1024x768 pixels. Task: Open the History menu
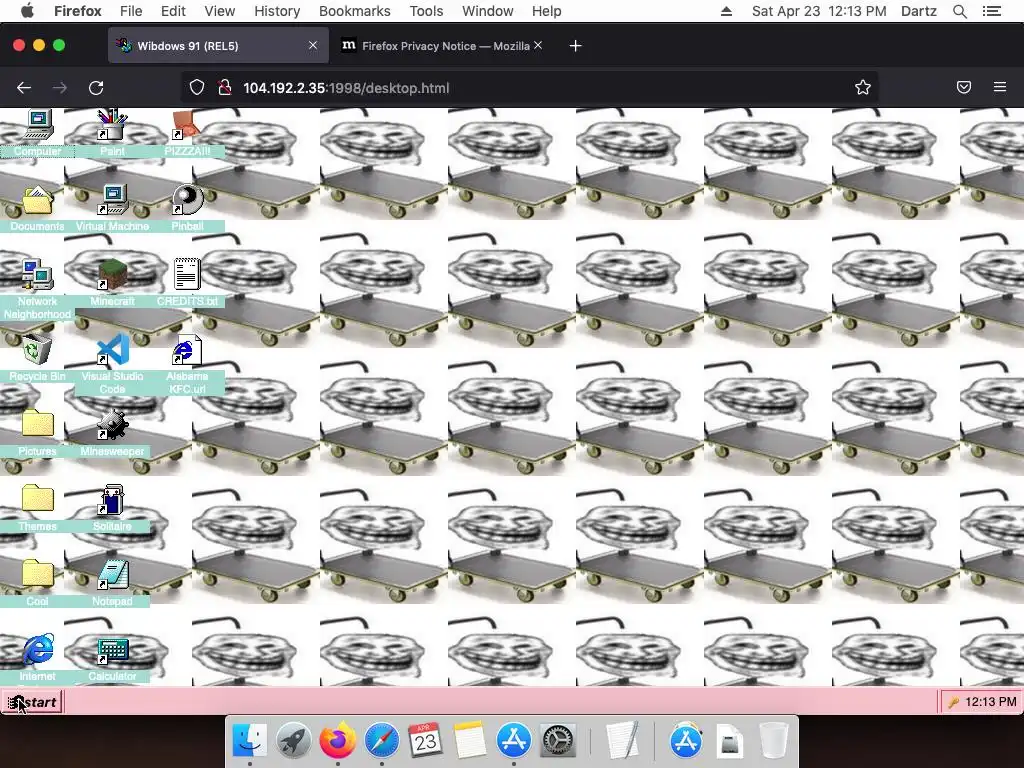(x=277, y=11)
